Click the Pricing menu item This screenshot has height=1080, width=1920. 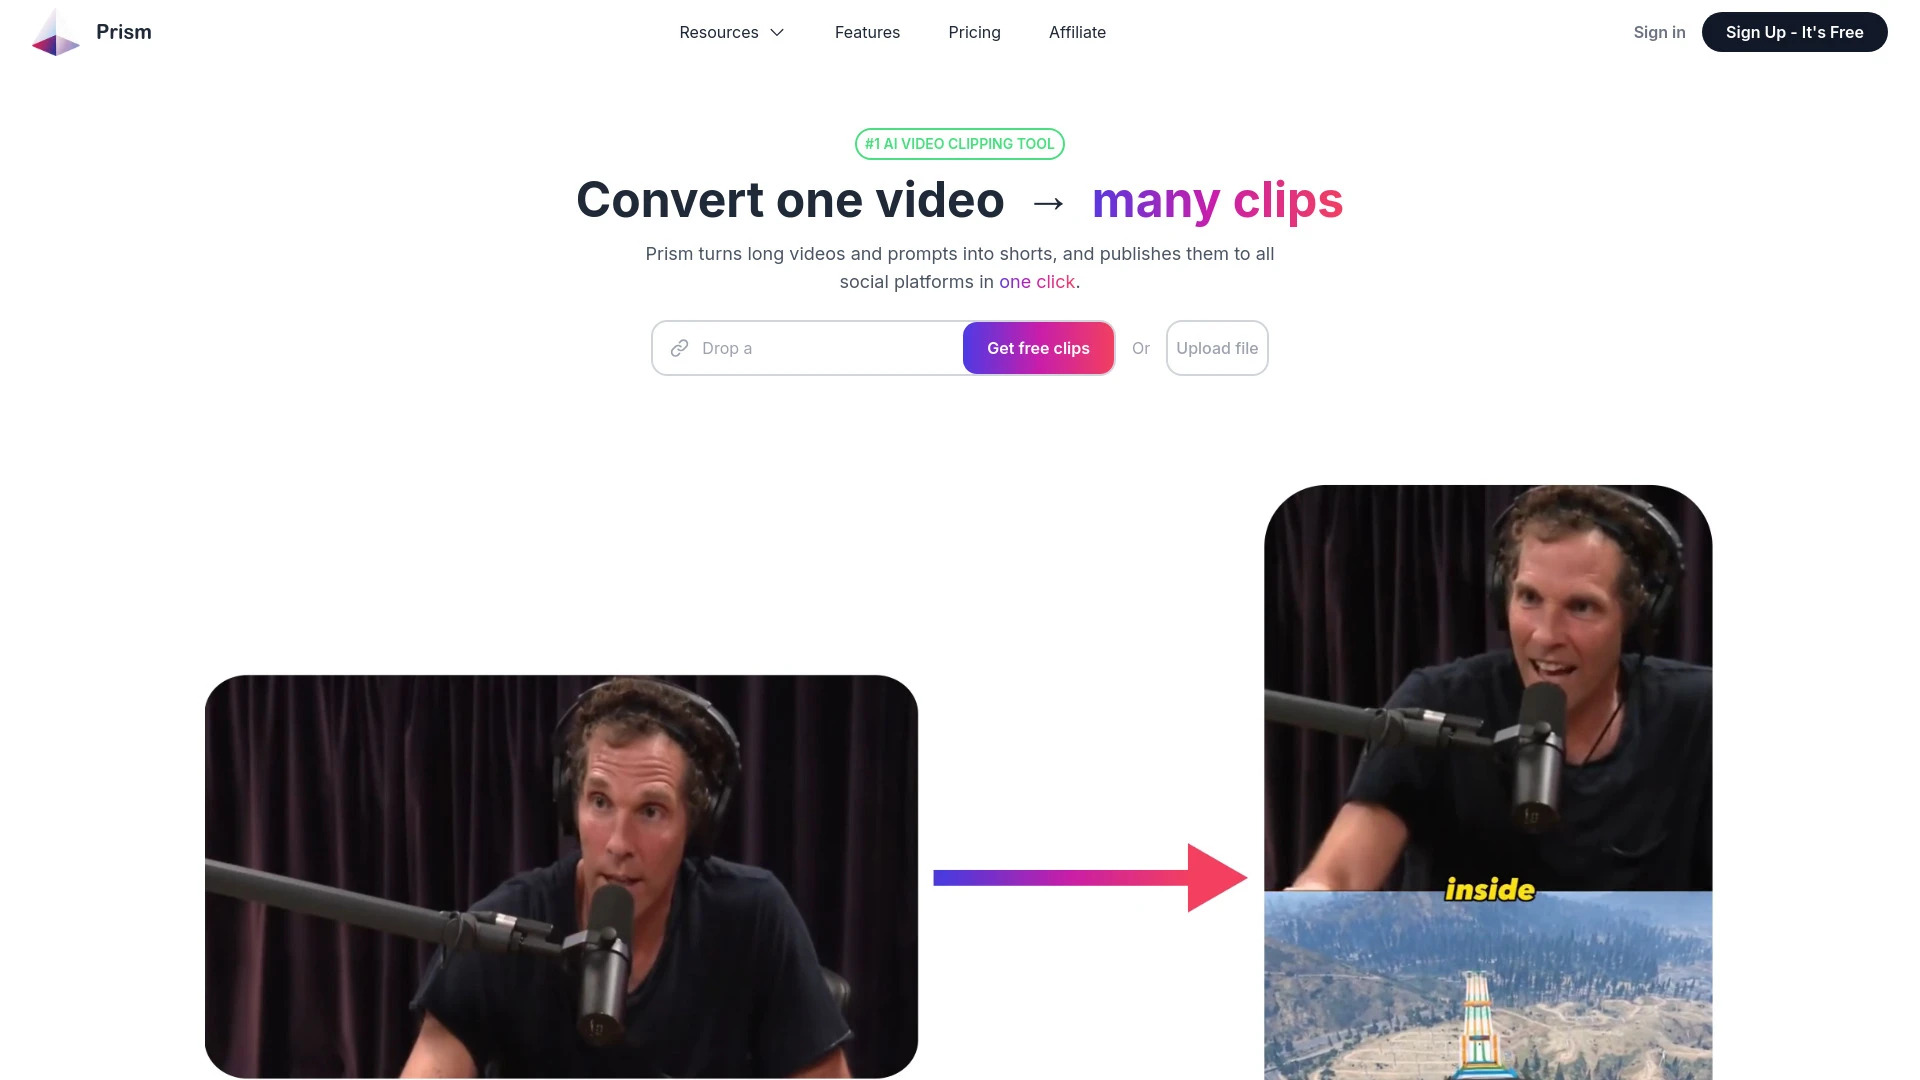(975, 32)
